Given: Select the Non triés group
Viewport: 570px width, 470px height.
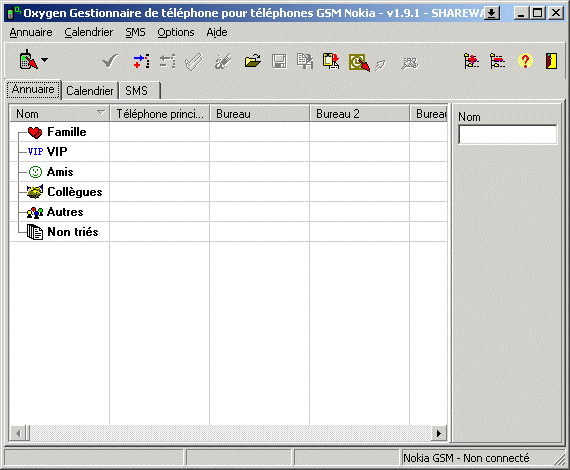Looking at the screenshot, I should click(x=73, y=232).
